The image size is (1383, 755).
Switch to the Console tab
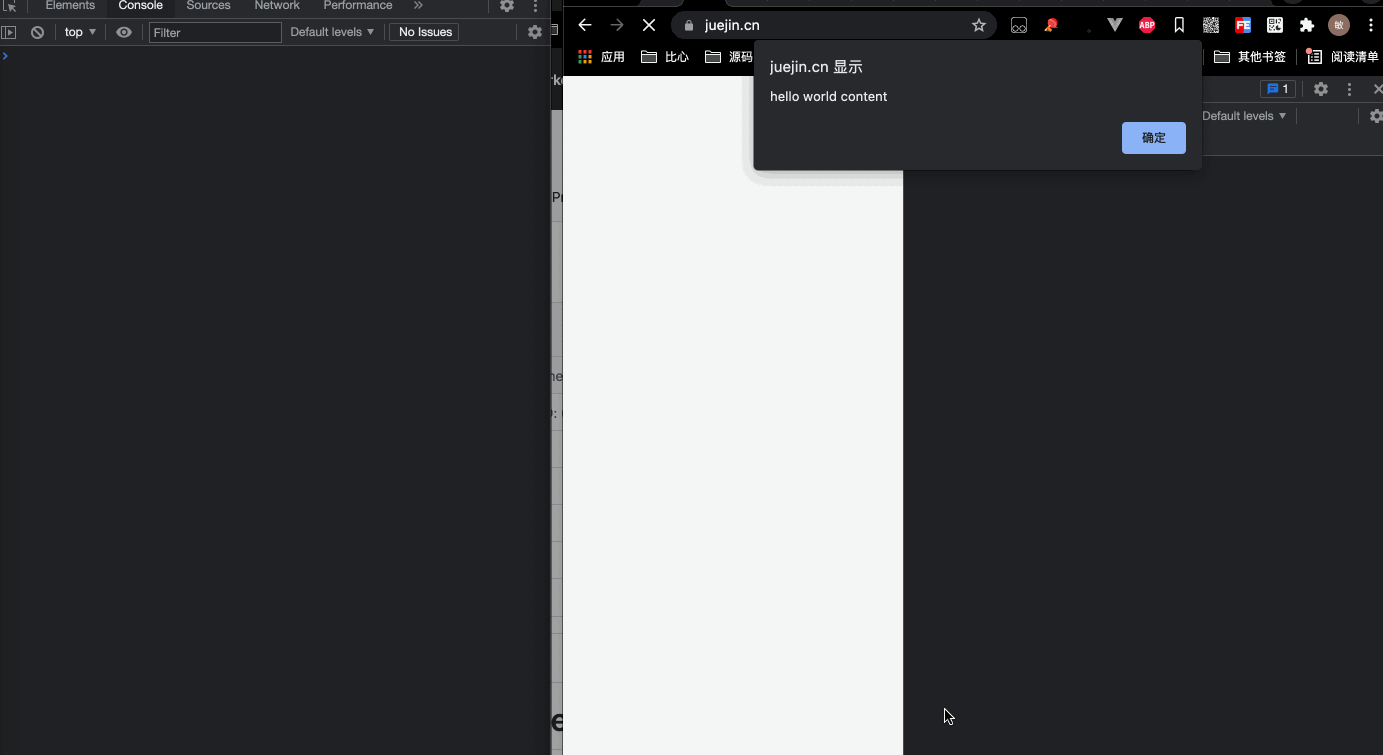point(140,6)
